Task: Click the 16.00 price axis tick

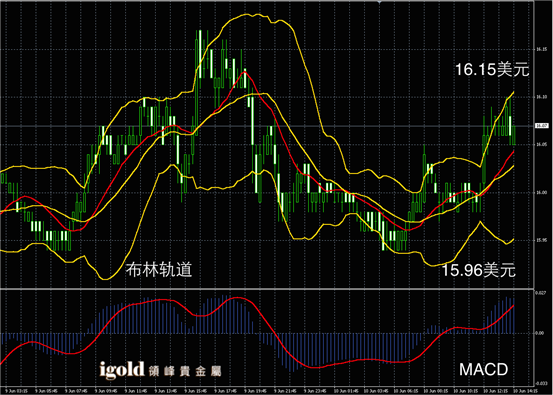Action: click(542, 193)
